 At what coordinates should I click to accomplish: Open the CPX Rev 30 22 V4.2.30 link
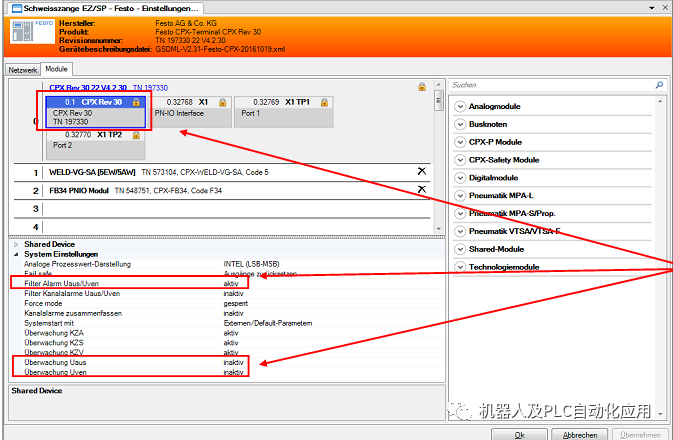point(88,88)
